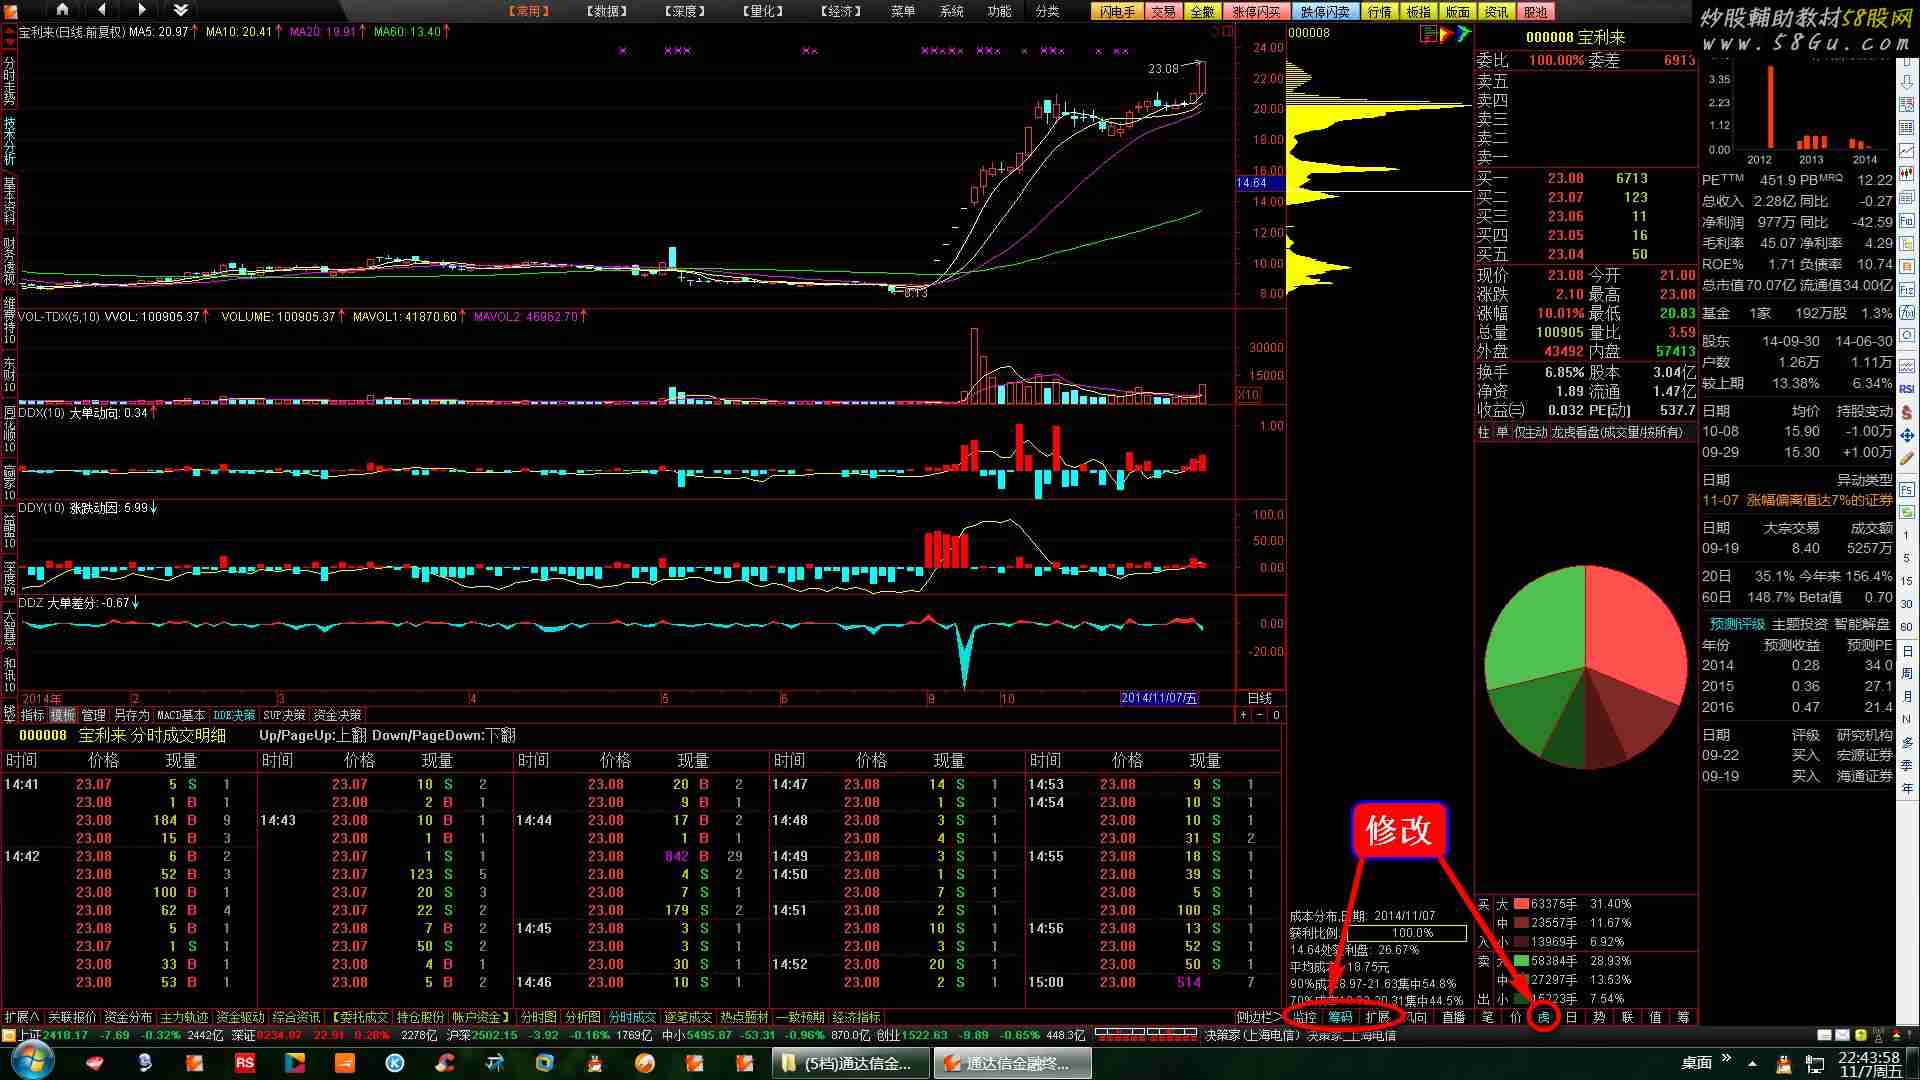The width and height of the screenshot is (1920, 1080).
Task: Select the 资金决策 template
Action: tap(337, 715)
